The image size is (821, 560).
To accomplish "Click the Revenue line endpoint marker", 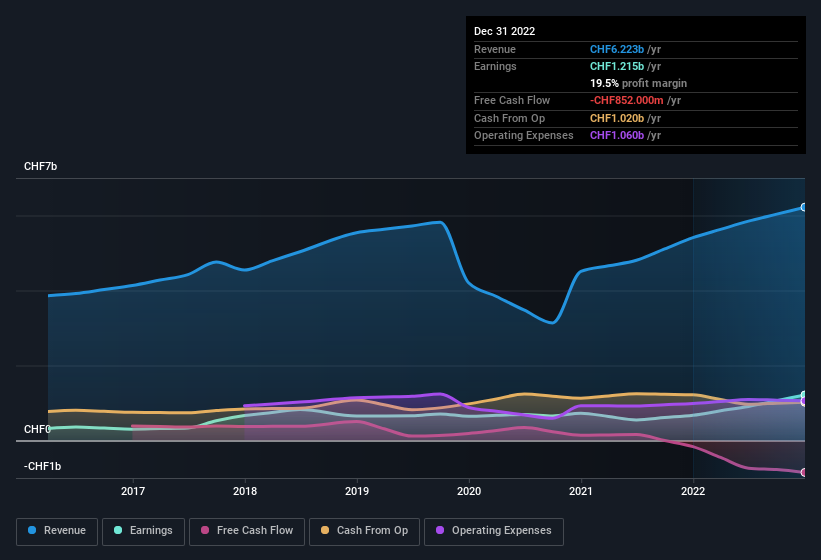I will coord(804,207).
